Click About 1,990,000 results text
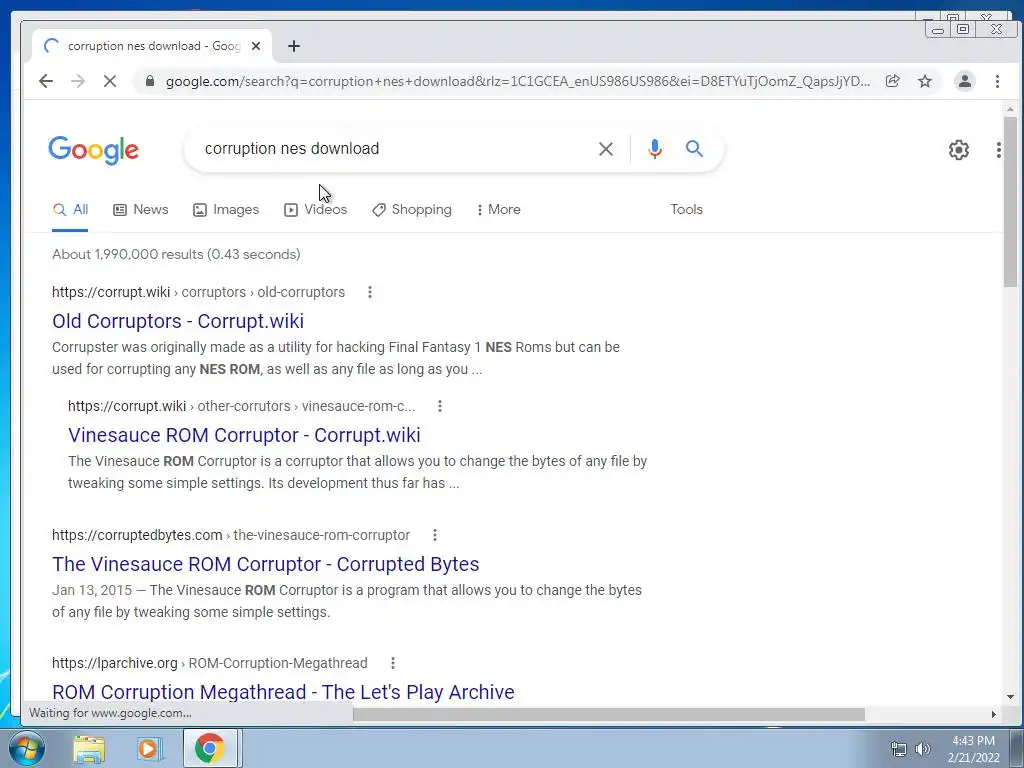The image size is (1024, 768). click(176, 255)
